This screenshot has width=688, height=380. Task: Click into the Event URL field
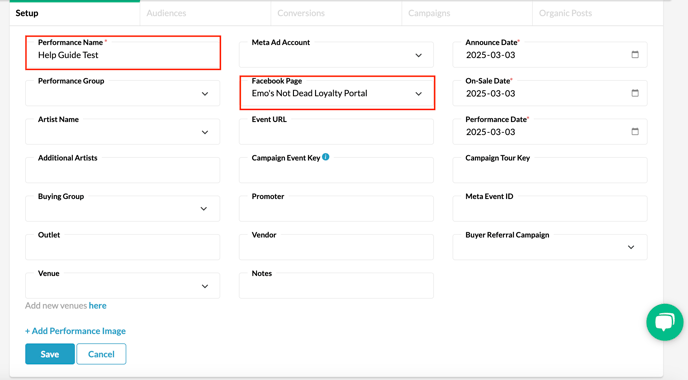(337, 132)
